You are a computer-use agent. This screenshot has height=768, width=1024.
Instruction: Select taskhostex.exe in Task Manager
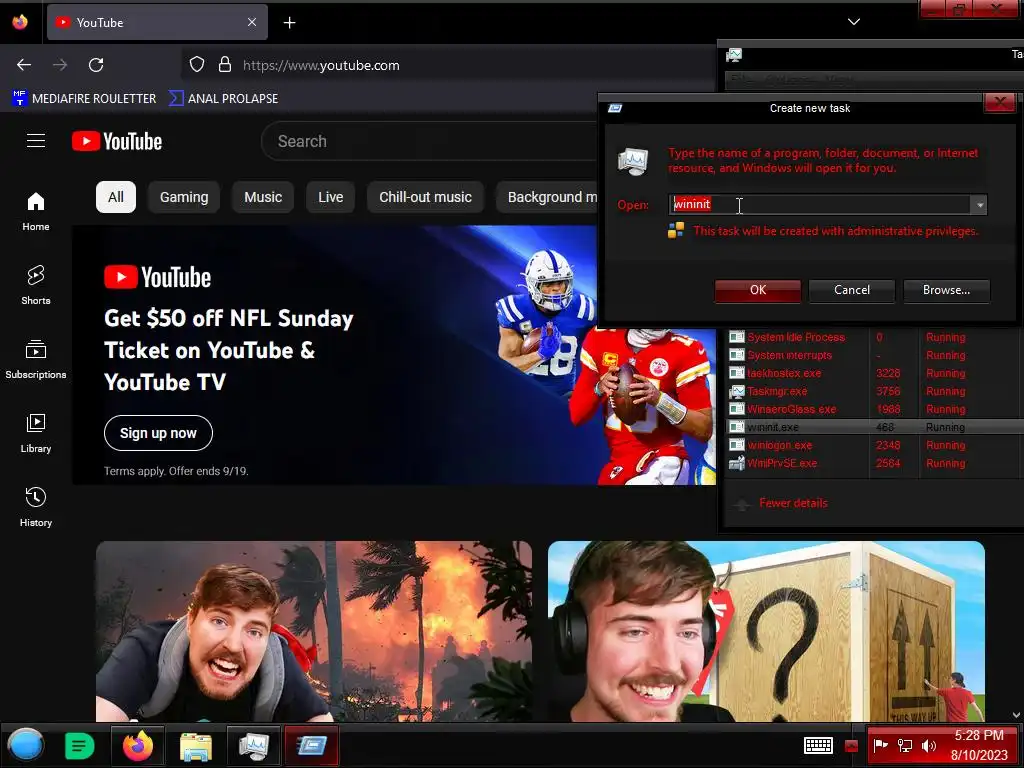(874, 374)
